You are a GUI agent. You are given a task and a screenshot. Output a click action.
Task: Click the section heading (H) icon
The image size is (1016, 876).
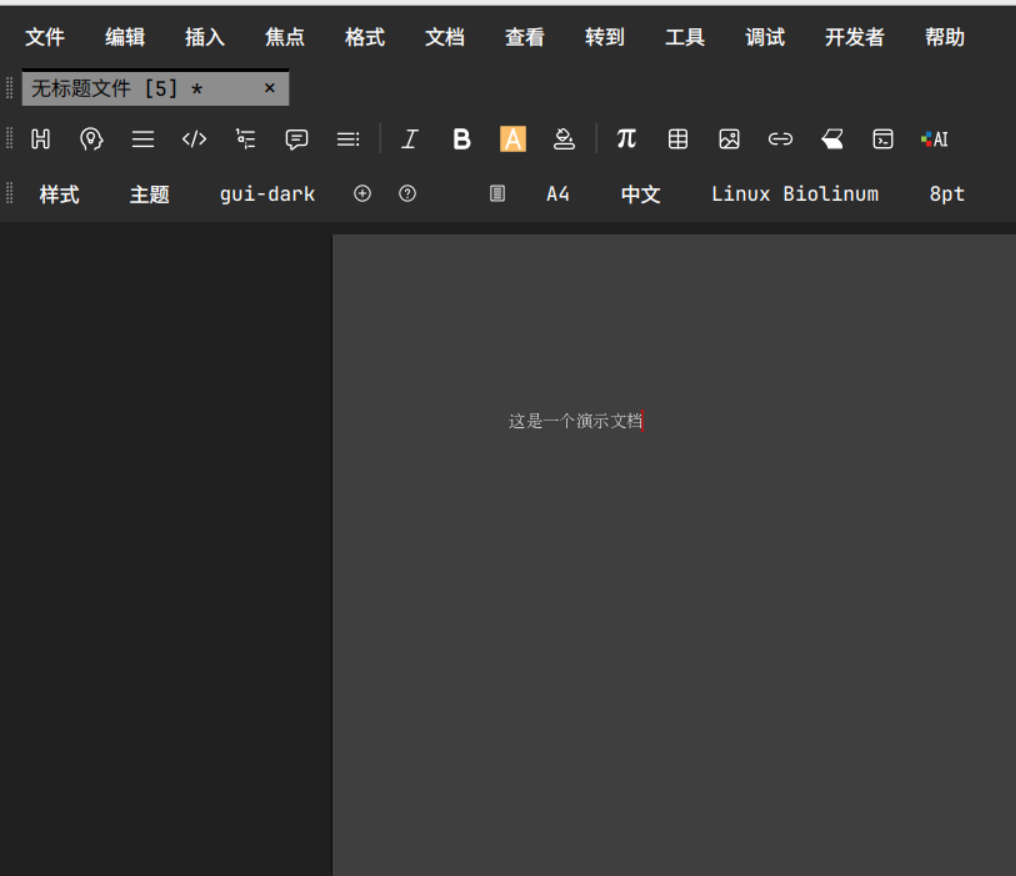click(x=41, y=139)
